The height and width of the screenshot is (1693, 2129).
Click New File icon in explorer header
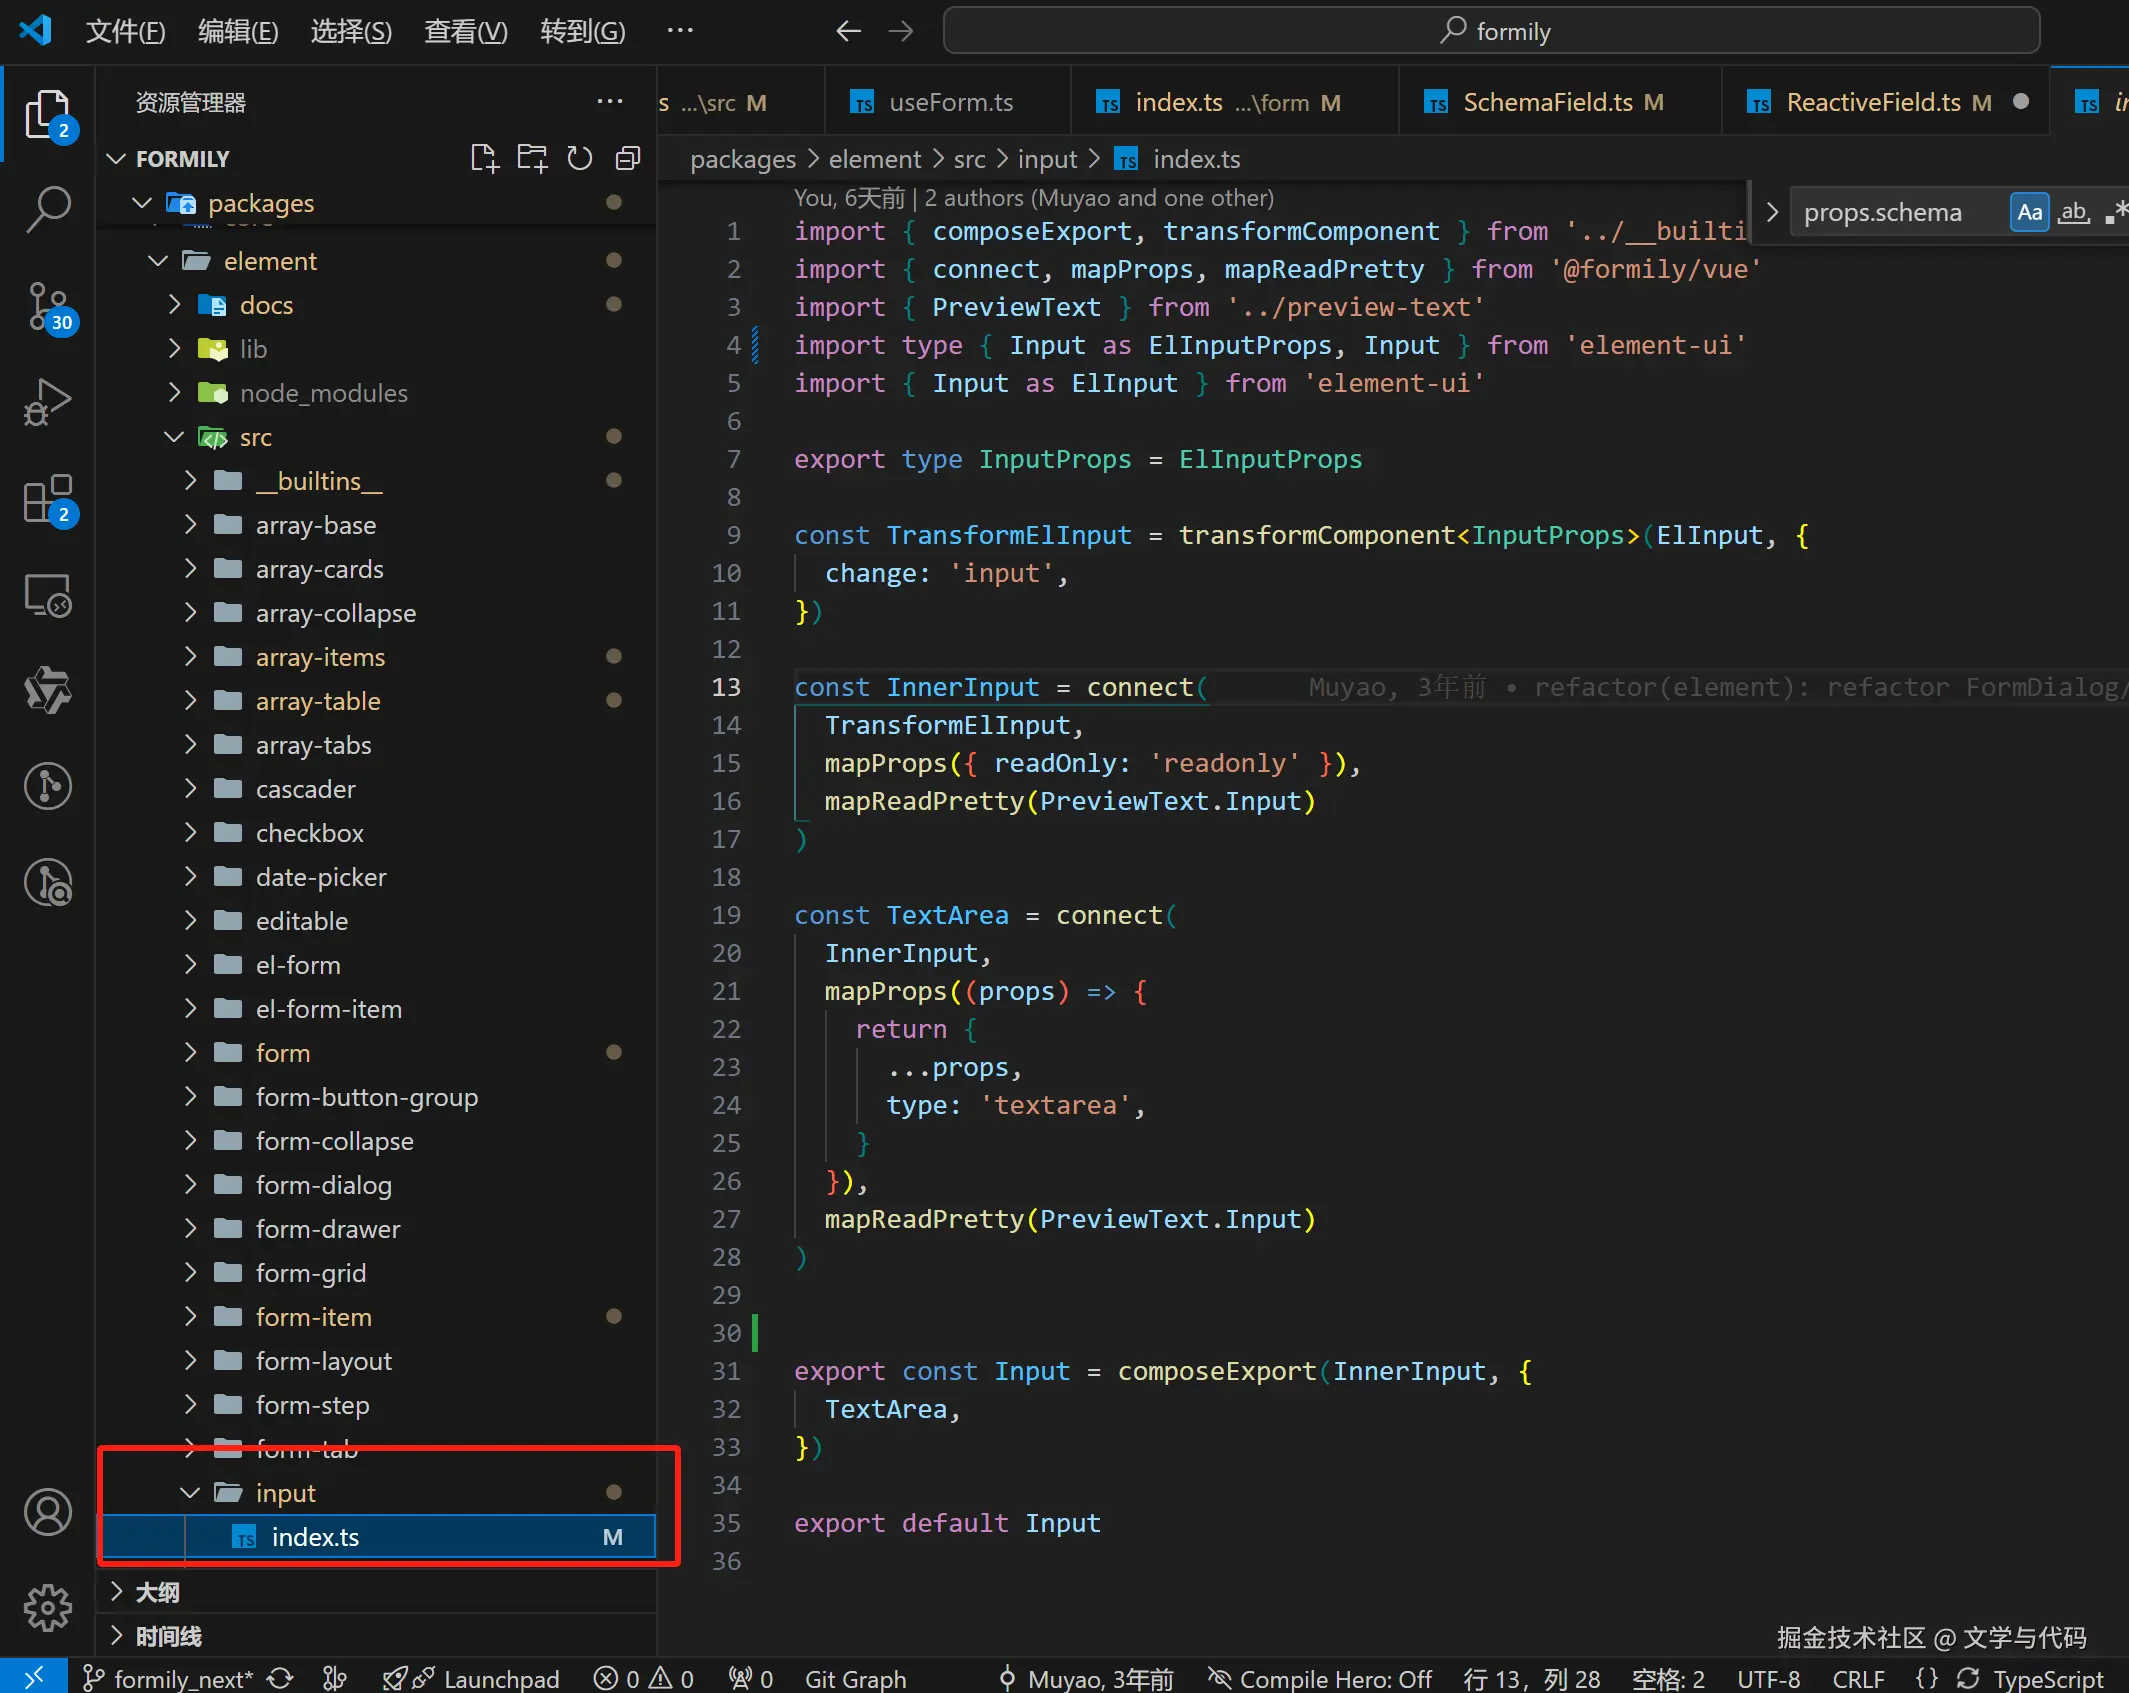(x=484, y=159)
